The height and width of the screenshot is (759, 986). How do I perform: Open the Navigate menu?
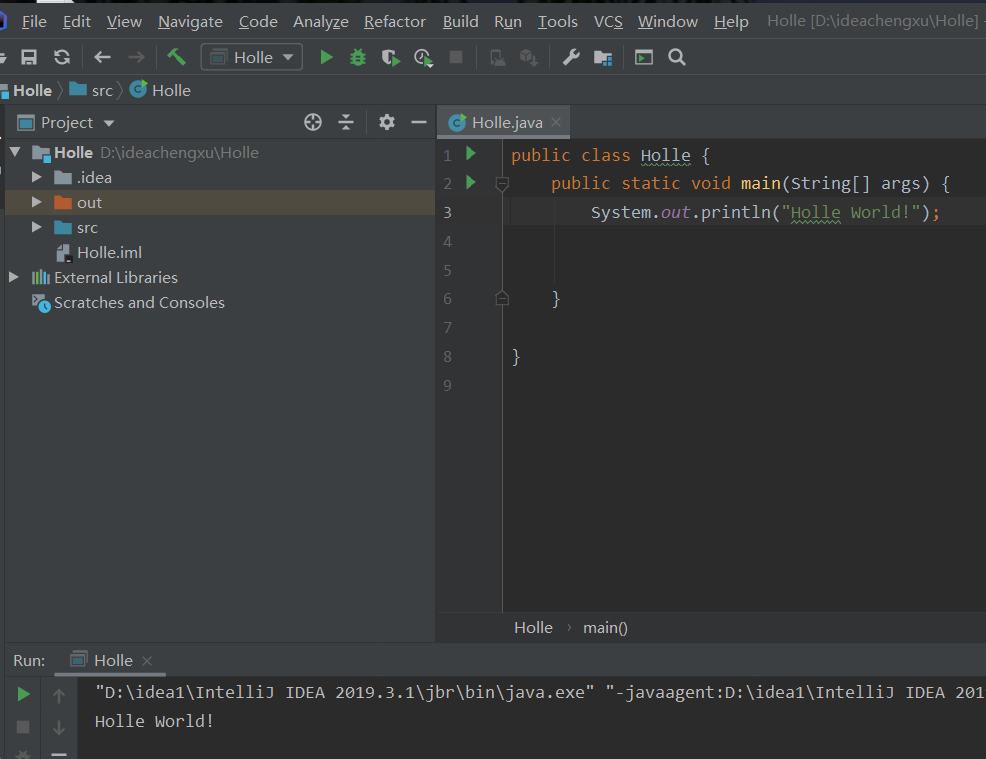coord(190,22)
